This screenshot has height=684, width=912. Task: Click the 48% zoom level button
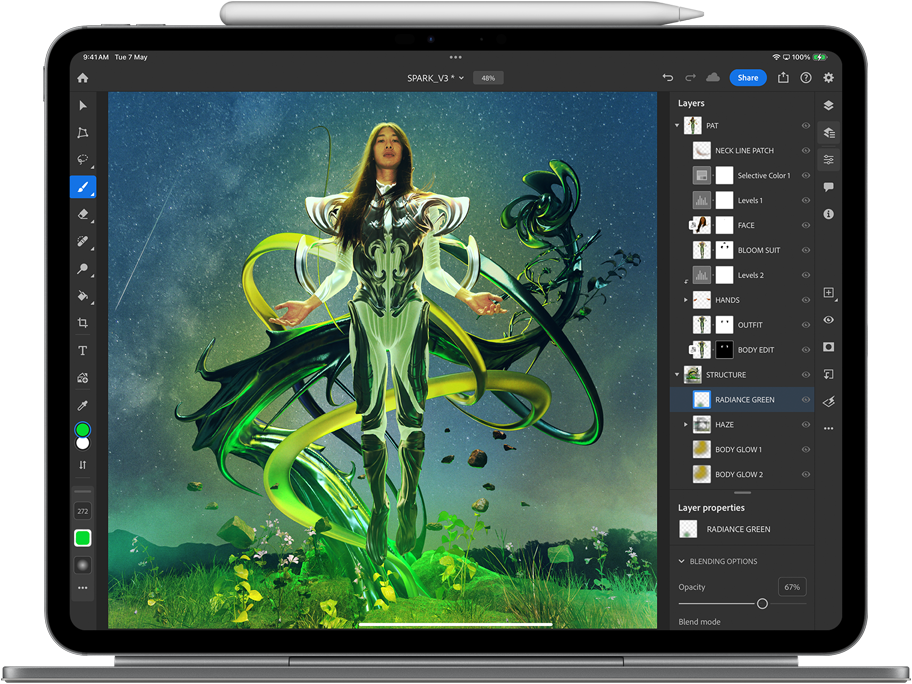coord(488,78)
